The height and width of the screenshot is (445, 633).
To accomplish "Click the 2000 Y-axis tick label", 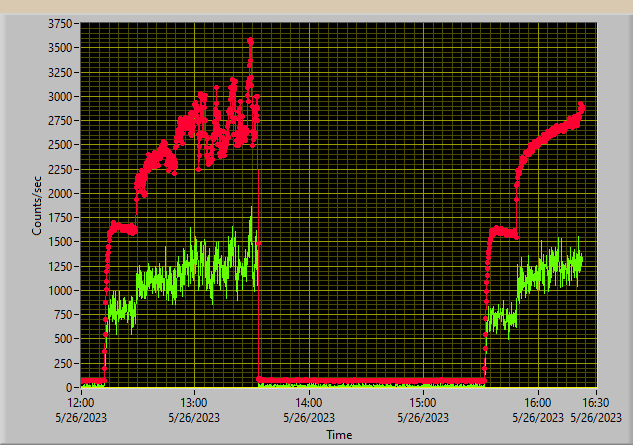I will click(60, 193).
